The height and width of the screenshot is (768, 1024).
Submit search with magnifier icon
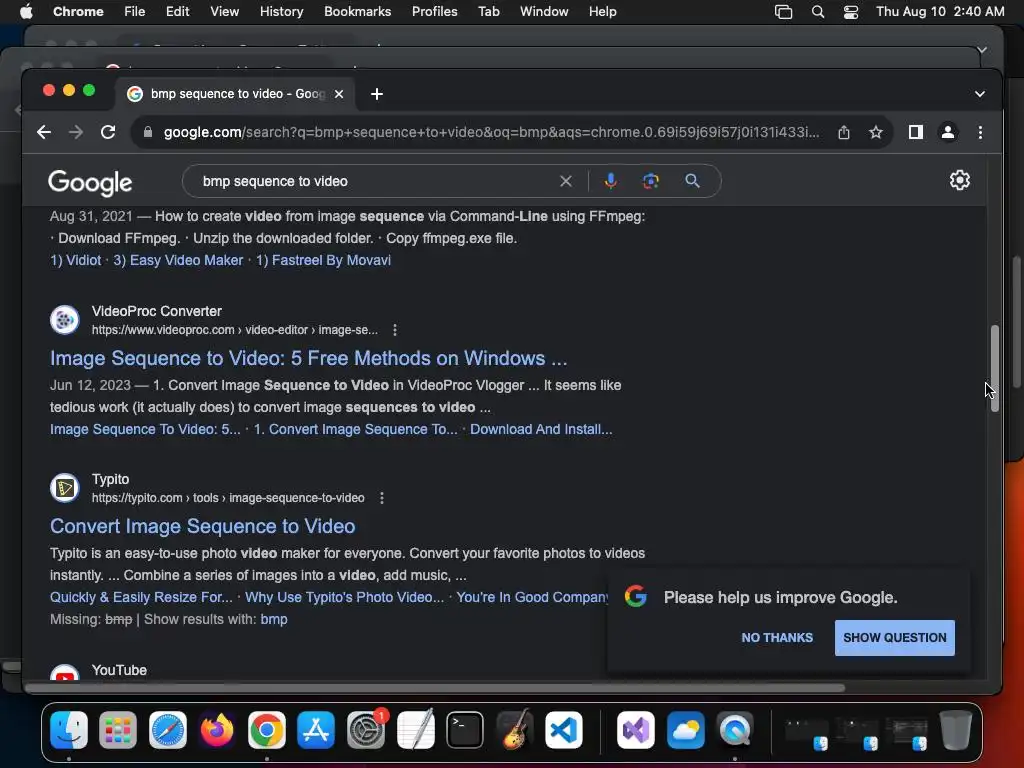coord(692,181)
